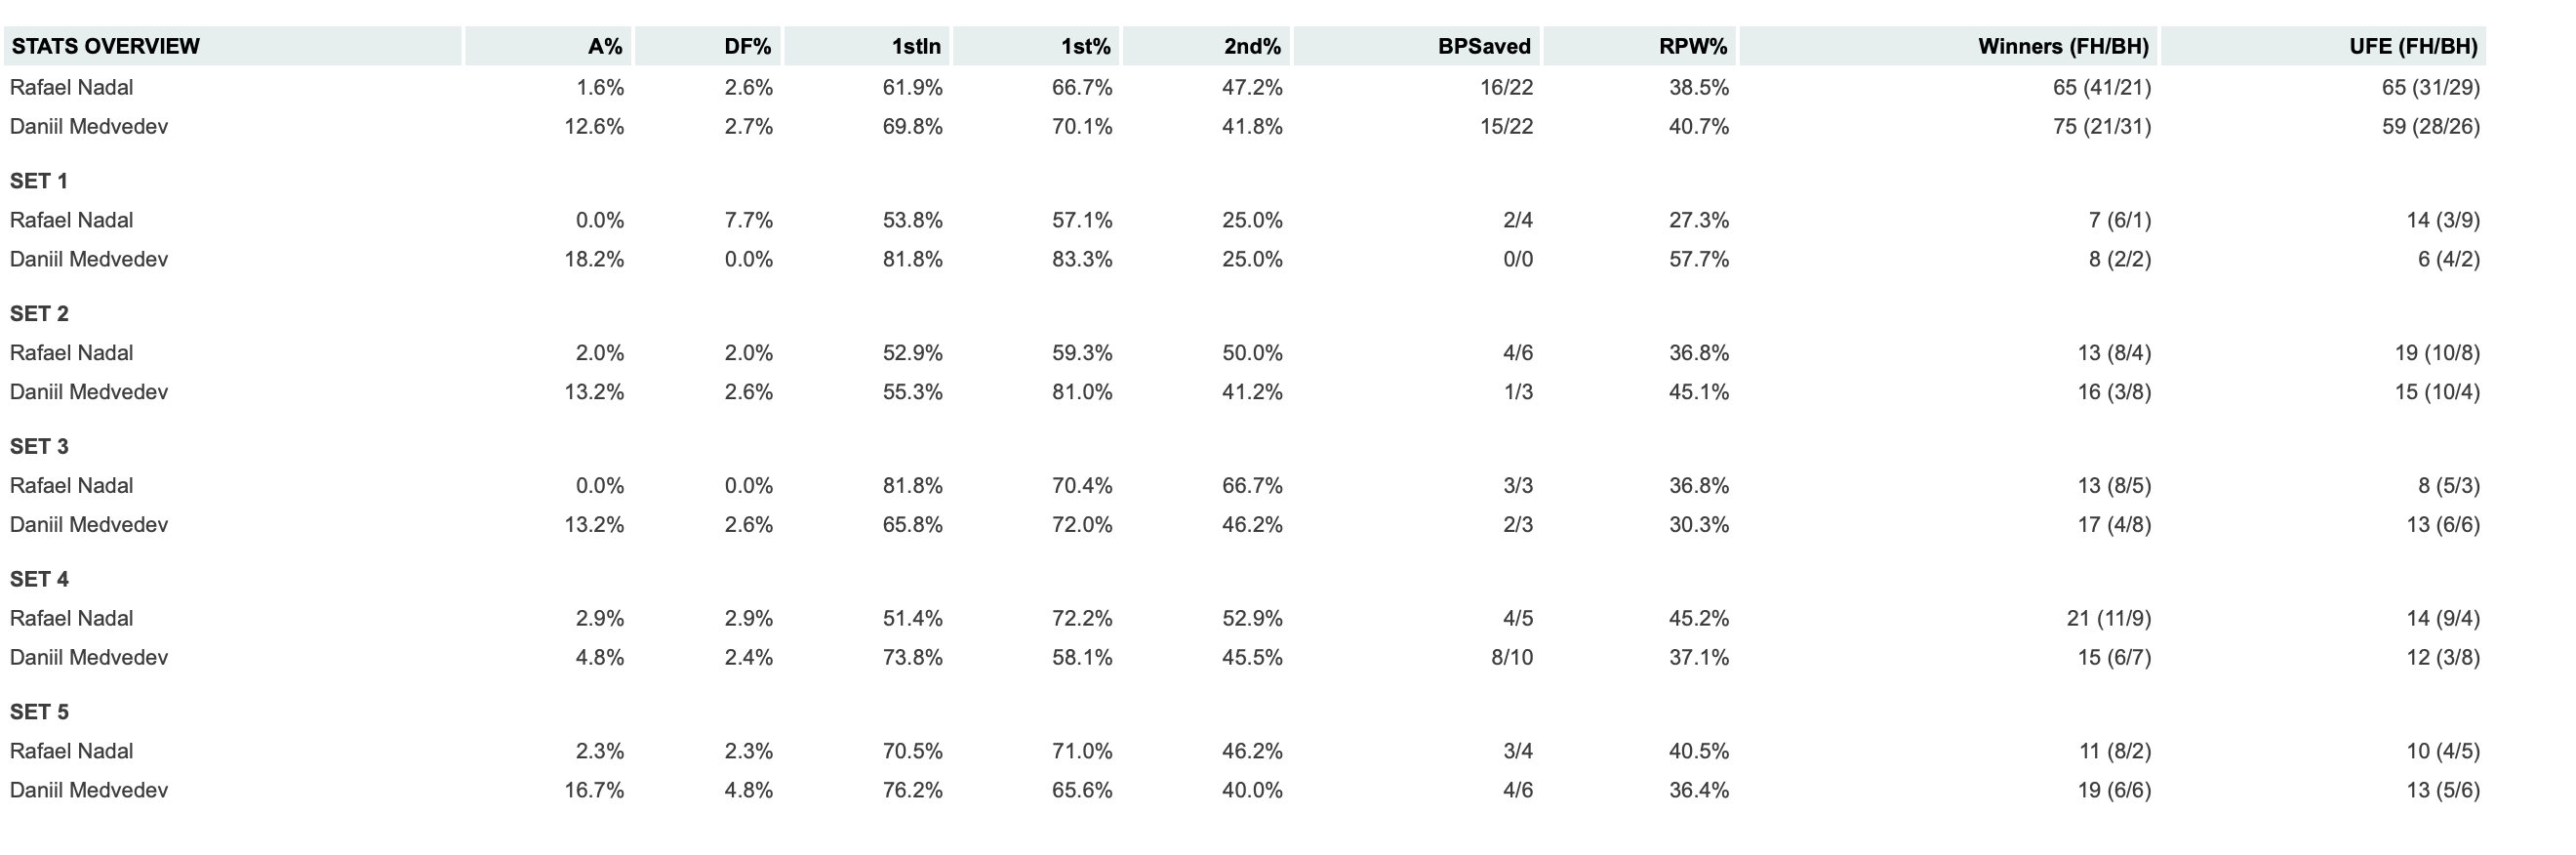Select the Winners (FH/BH) column header
2576x855 pixels.
point(2063,46)
